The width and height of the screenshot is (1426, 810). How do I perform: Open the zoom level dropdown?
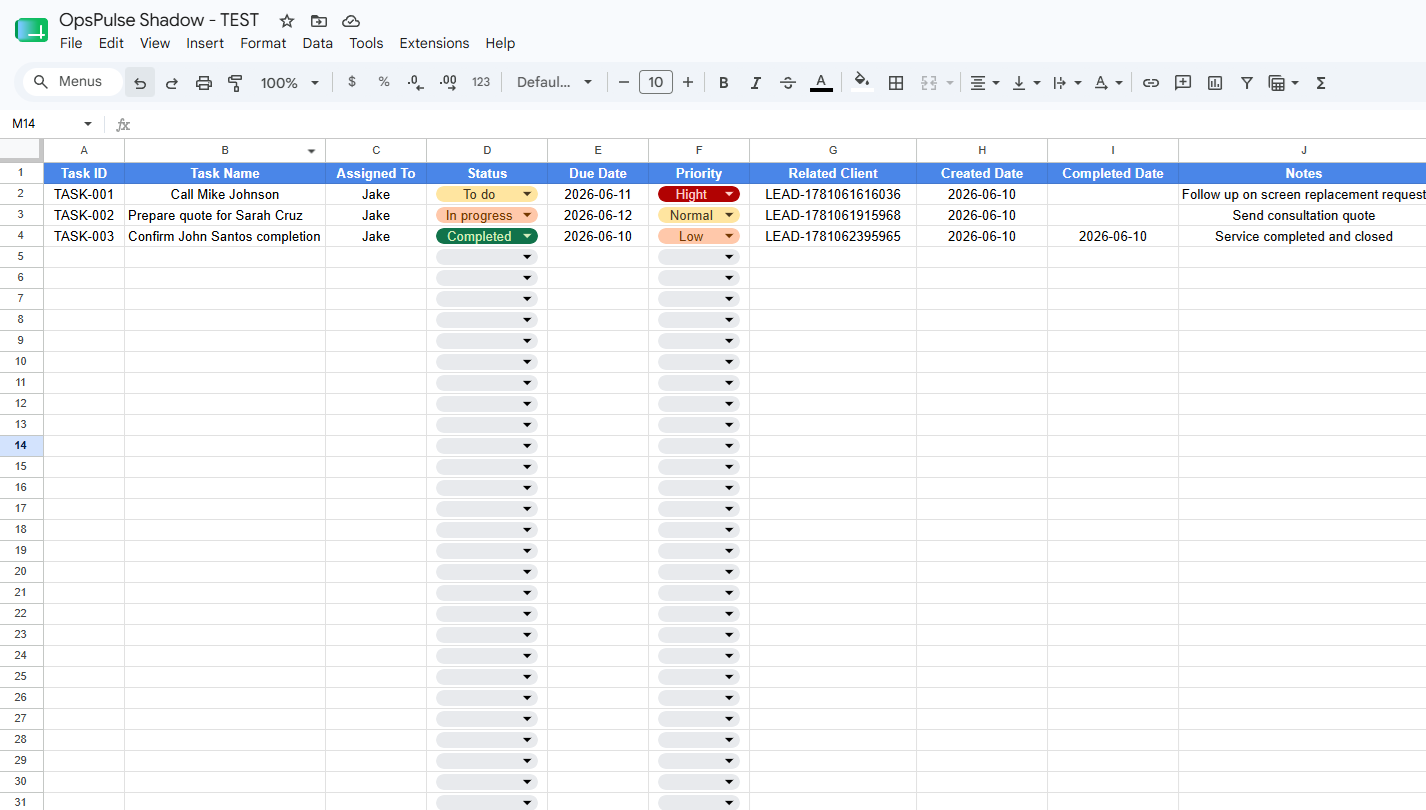pos(290,83)
